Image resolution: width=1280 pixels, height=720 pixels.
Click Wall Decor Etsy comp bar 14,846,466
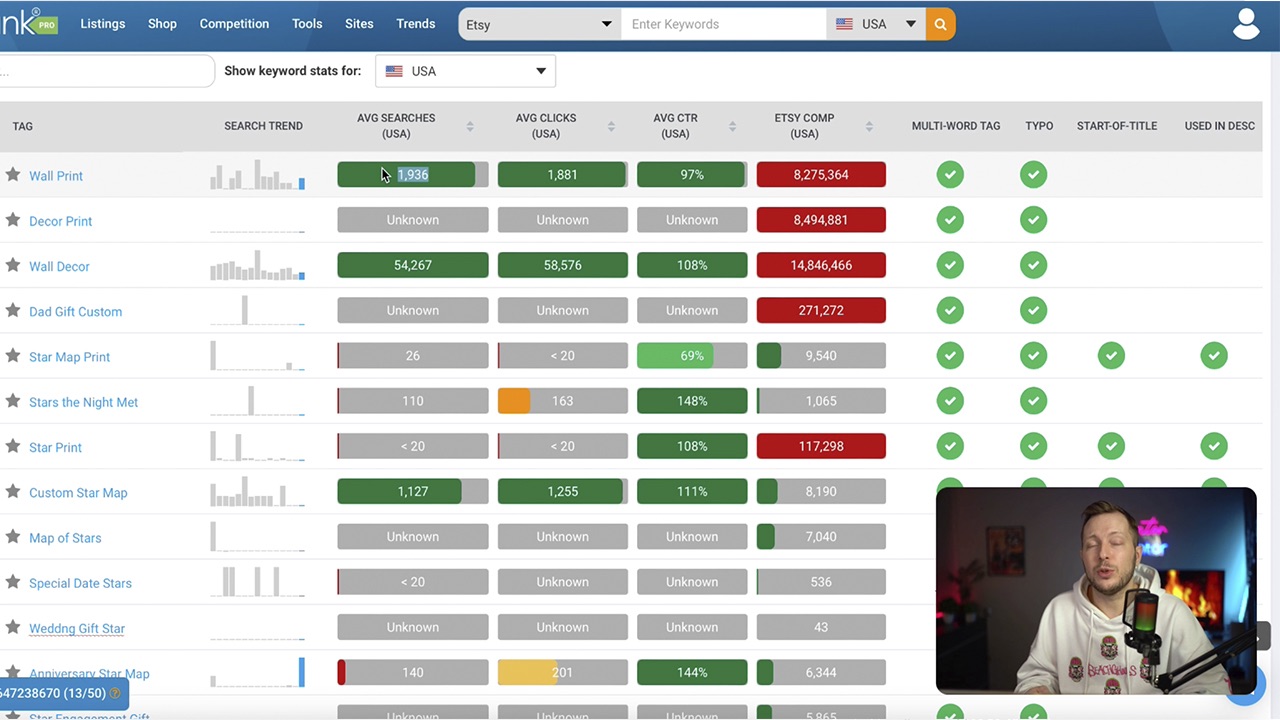tap(821, 265)
